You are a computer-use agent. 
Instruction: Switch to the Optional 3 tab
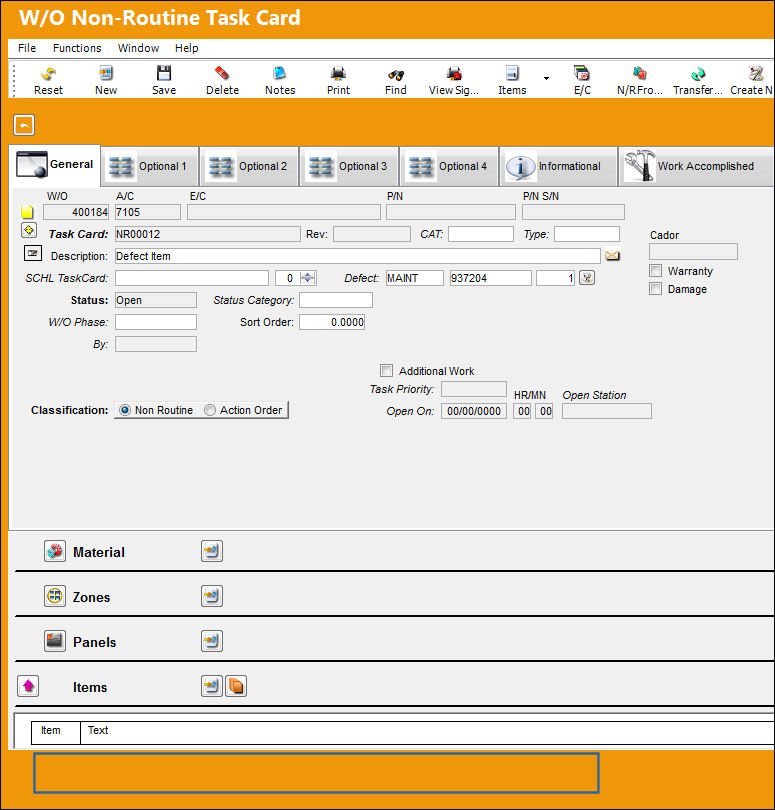coord(350,166)
